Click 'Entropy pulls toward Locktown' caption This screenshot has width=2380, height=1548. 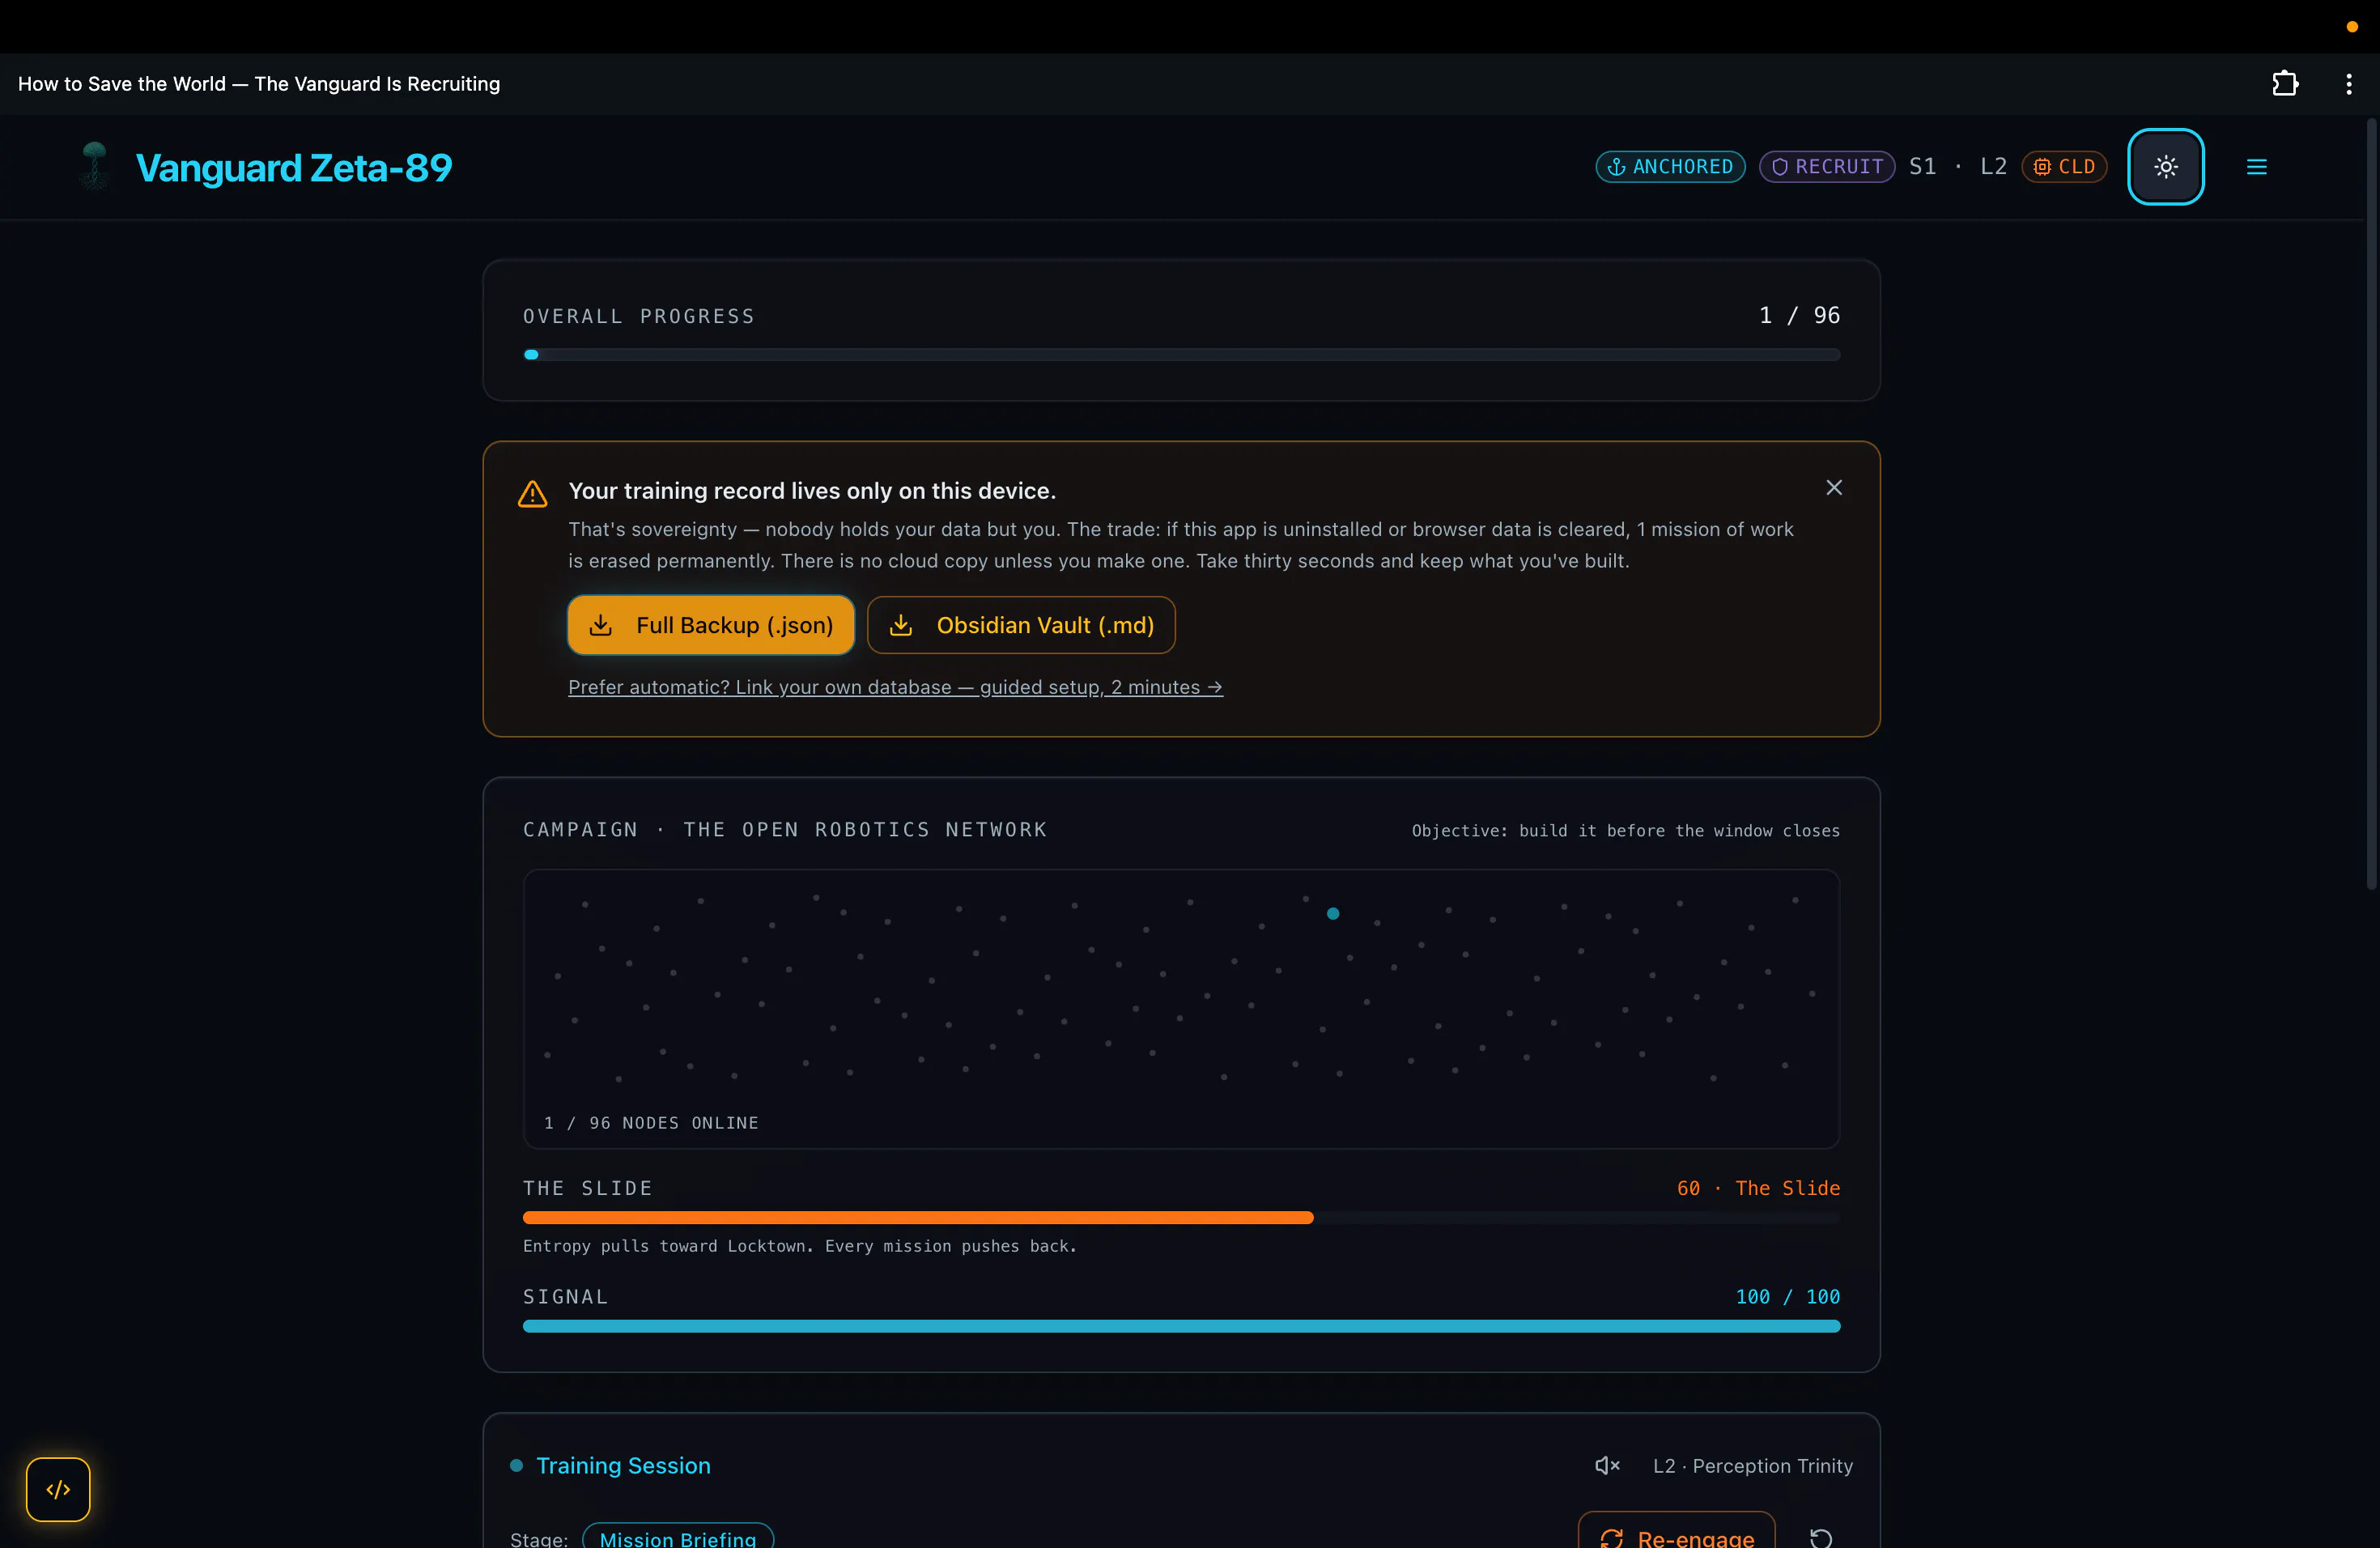[x=800, y=1246]
